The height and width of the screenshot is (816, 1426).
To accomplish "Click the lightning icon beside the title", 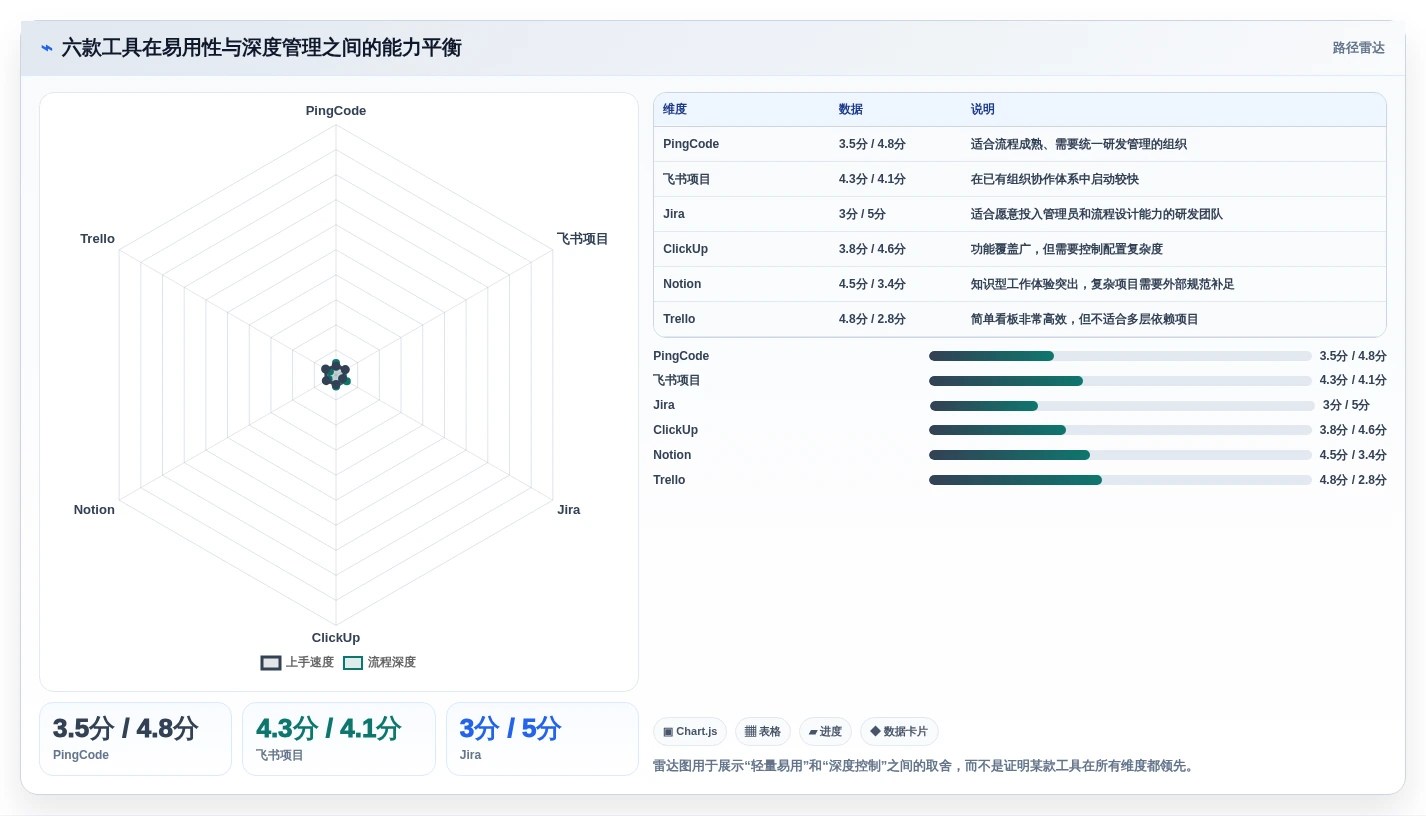I will 47,48.
